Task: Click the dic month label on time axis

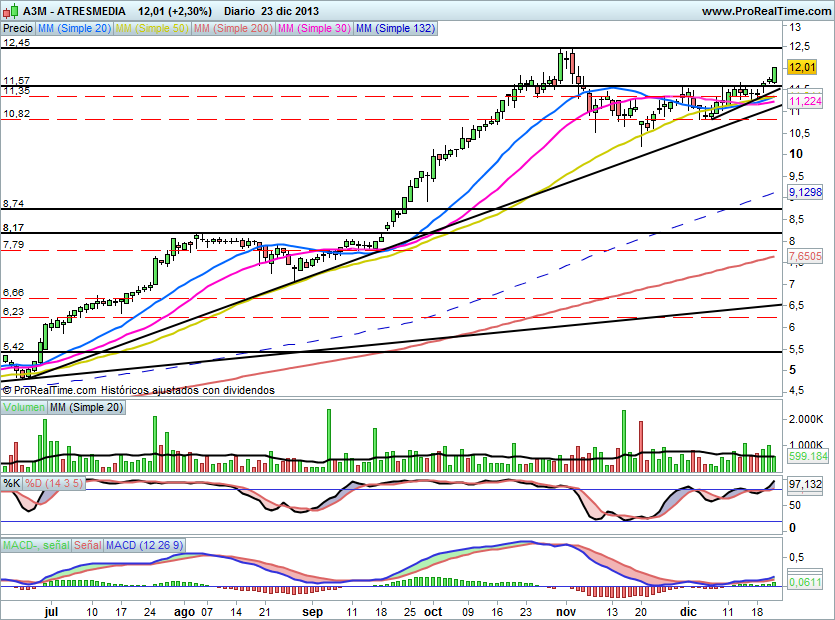Action: 688,611
